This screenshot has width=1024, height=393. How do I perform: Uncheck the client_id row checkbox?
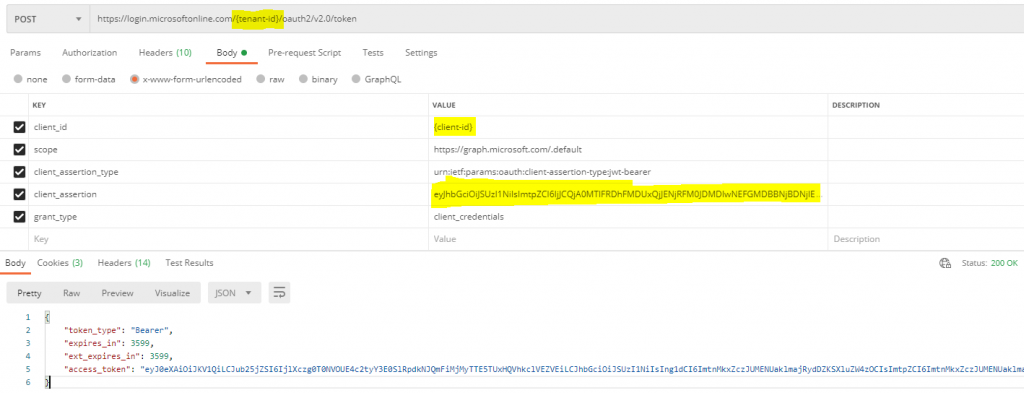(20, 127)
